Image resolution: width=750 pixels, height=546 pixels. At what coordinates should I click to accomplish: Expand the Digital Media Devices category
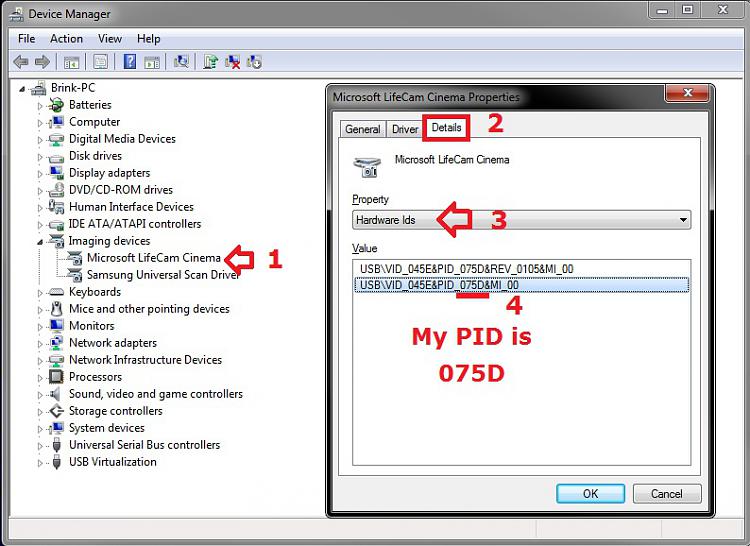pos(40,140)
